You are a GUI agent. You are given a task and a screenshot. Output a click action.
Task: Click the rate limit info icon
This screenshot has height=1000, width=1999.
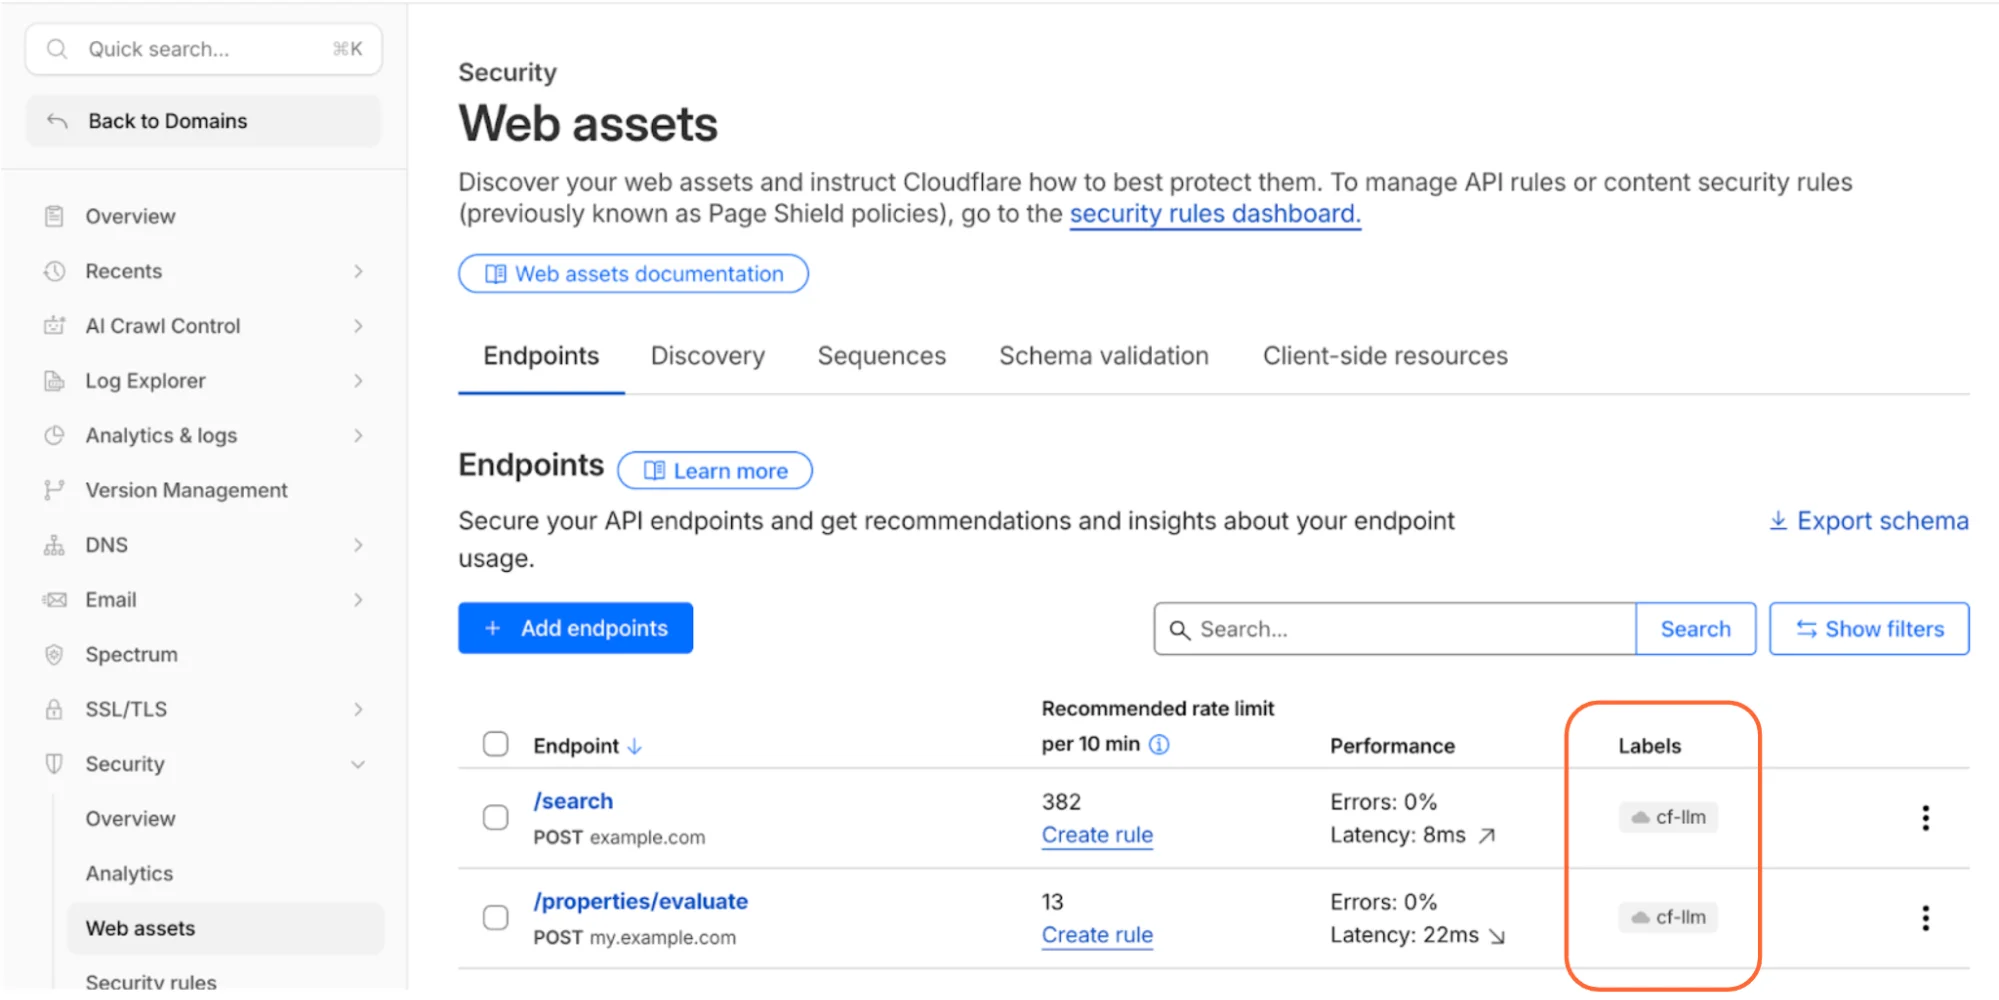tap(1160, 744)
